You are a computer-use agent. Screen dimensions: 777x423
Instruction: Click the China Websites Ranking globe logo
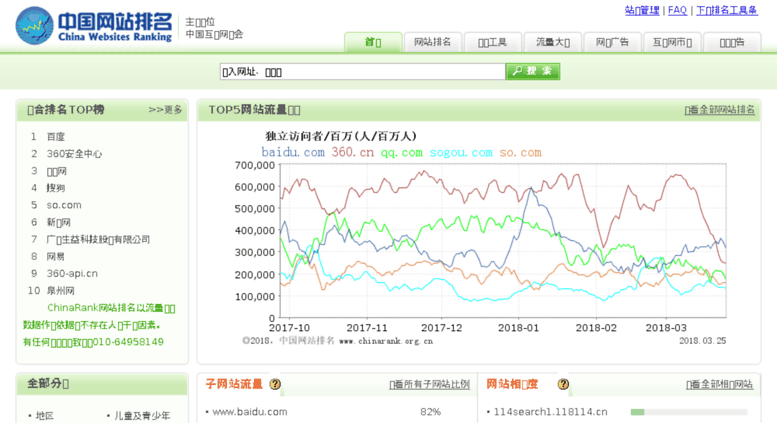(x=34, y=25)
